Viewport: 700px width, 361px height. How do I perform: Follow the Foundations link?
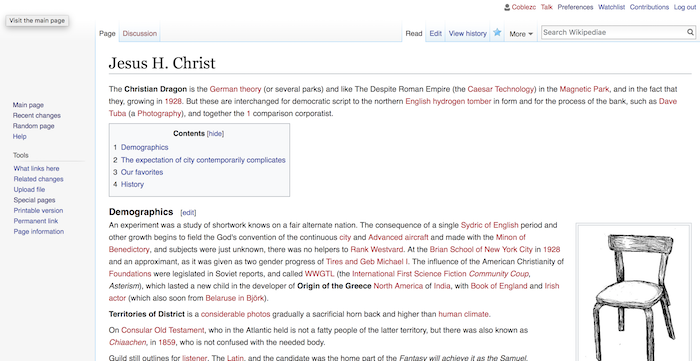(130, 274)
